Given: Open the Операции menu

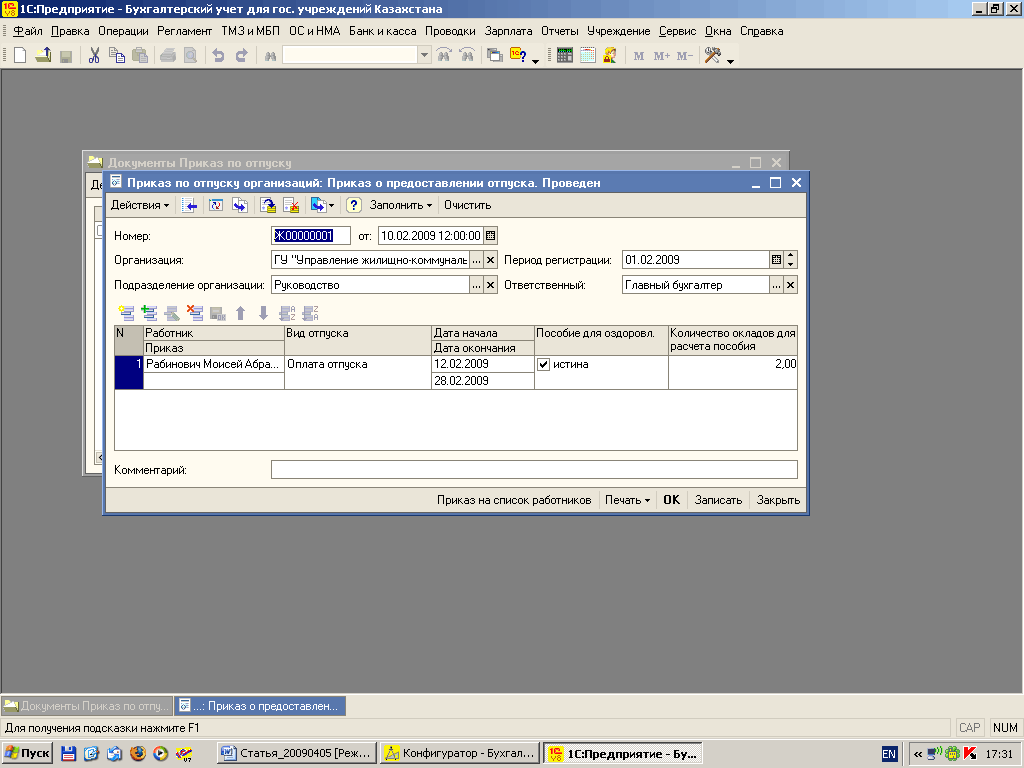Looking at the screenshot, I should click(x=123, y=31).
